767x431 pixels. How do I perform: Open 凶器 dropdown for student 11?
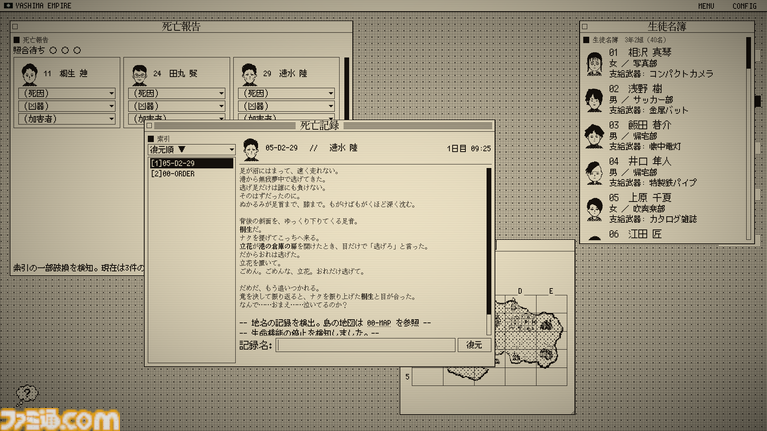click(x=67, y=106)
